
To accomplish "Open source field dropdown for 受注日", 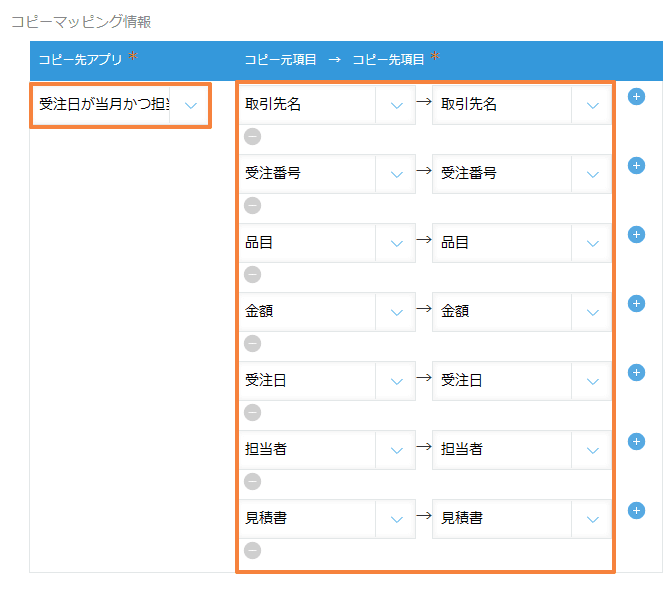I will pyautogui.click(x=327, y=380).
